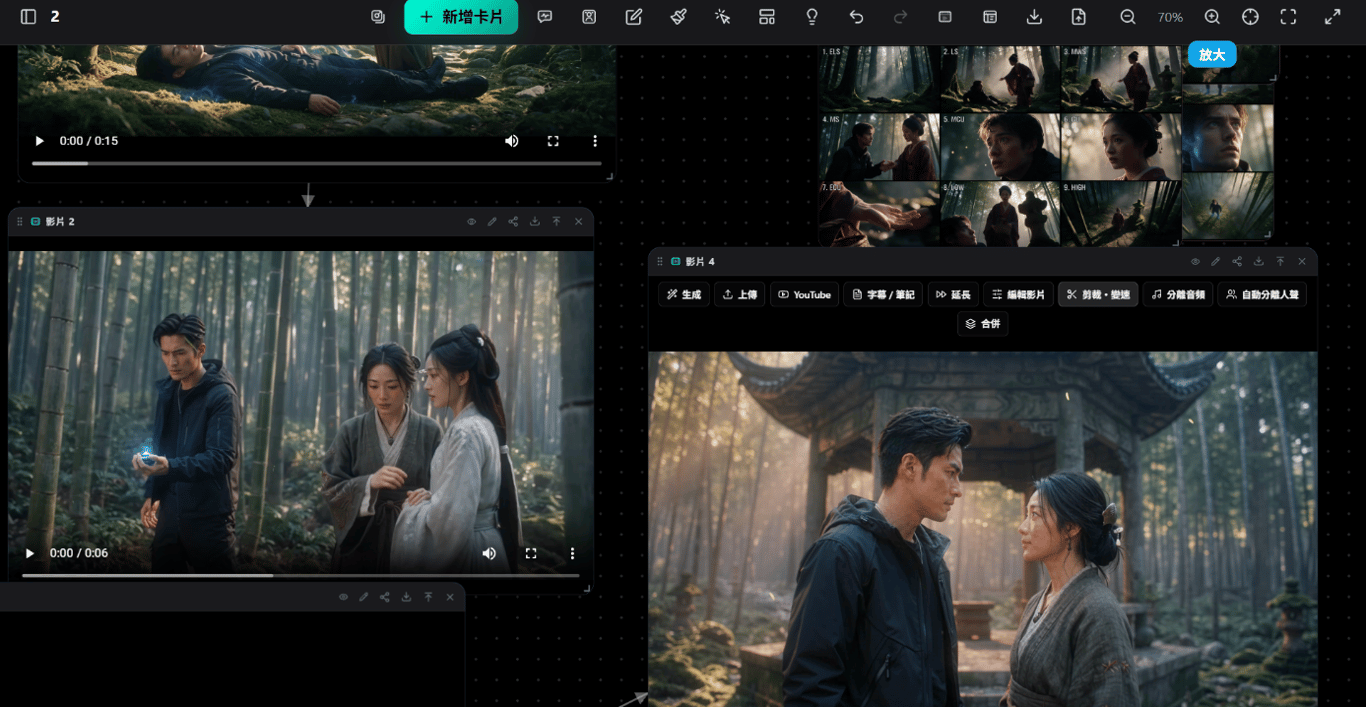
Task: Click the lightbulb idea icon
Action: pos(812,17)
